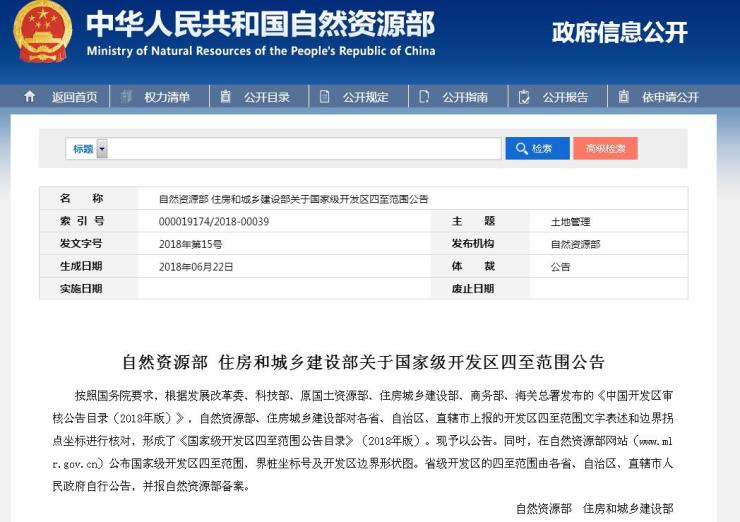Expand the 标题 search-field dropdown arrow
The height and width of the screenshot is (522, 740).
102,149
